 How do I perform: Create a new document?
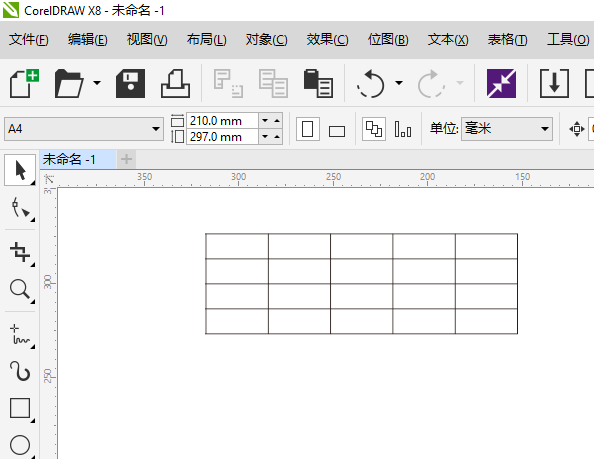click(24, 83)
